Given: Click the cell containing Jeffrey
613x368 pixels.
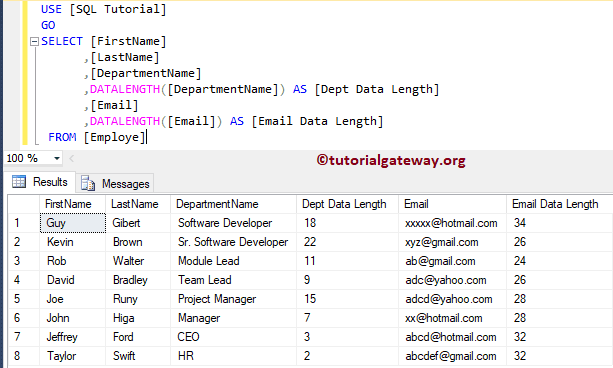Looking at the screenshot, I should [x=72, y=337].
